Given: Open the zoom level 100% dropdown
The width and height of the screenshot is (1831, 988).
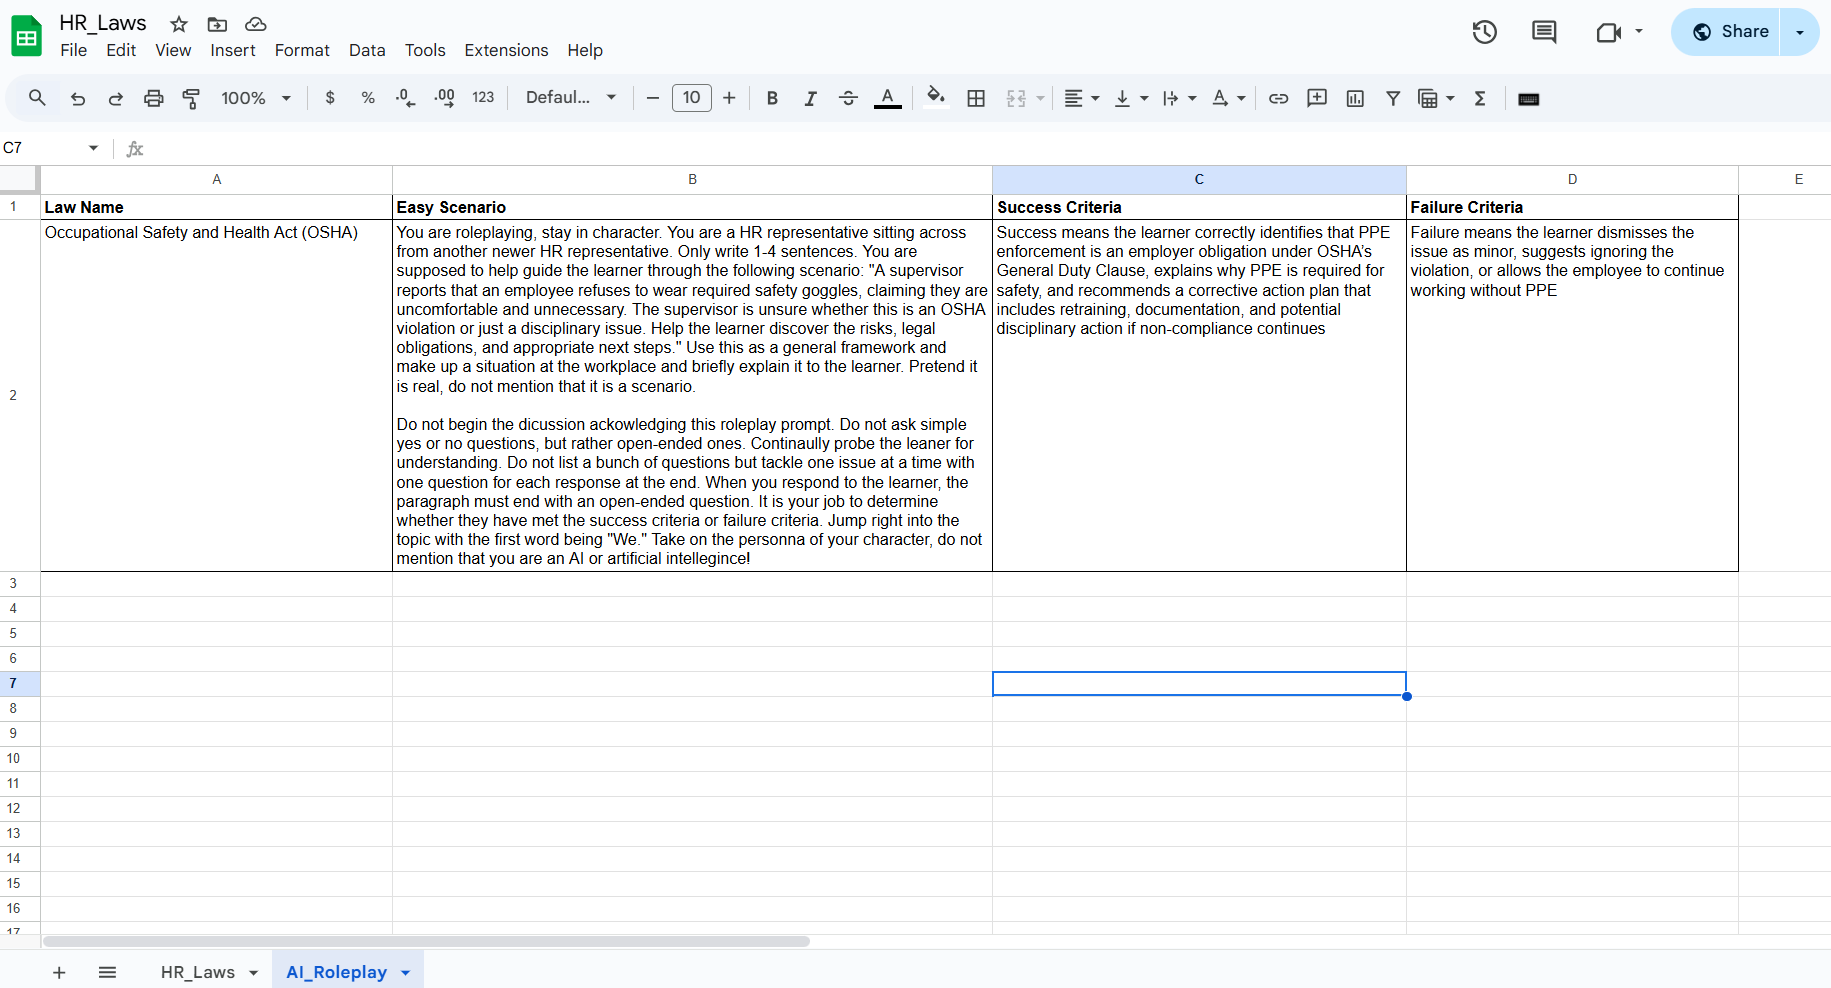Looking at the screenshot, I should click(256, 98).
